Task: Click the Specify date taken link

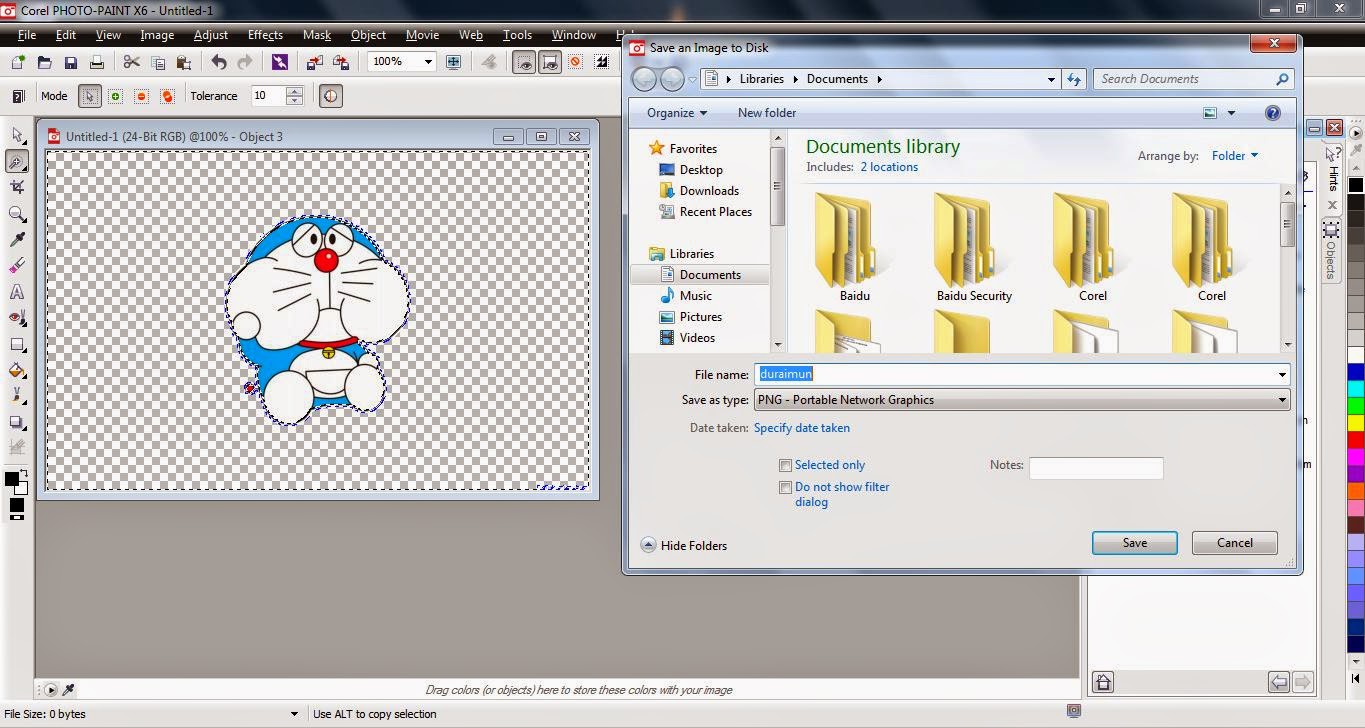Action: [802, 428]
